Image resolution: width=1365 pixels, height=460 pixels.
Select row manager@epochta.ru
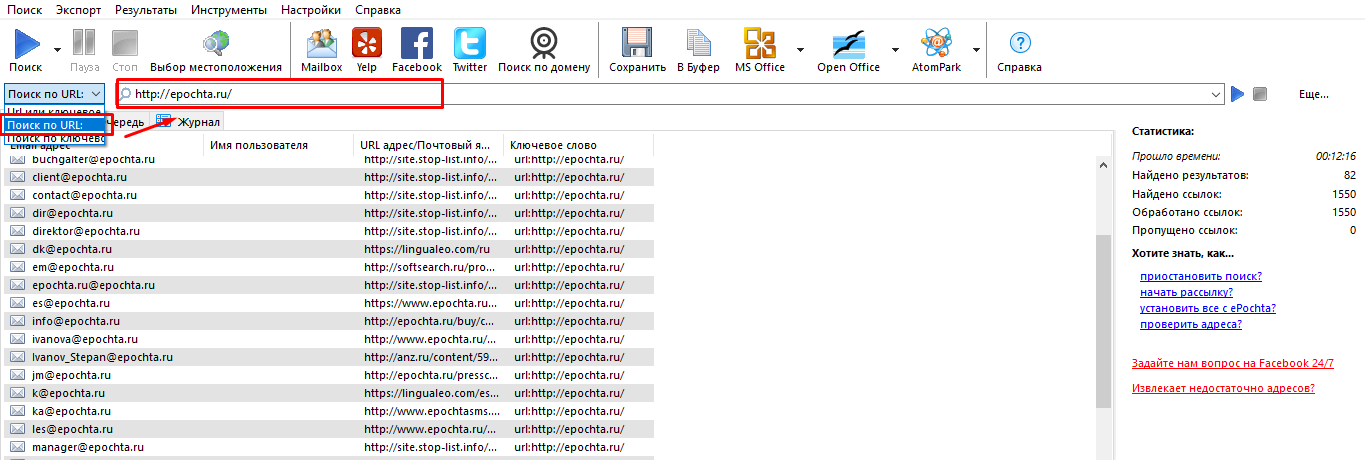[x=330, y=447]
